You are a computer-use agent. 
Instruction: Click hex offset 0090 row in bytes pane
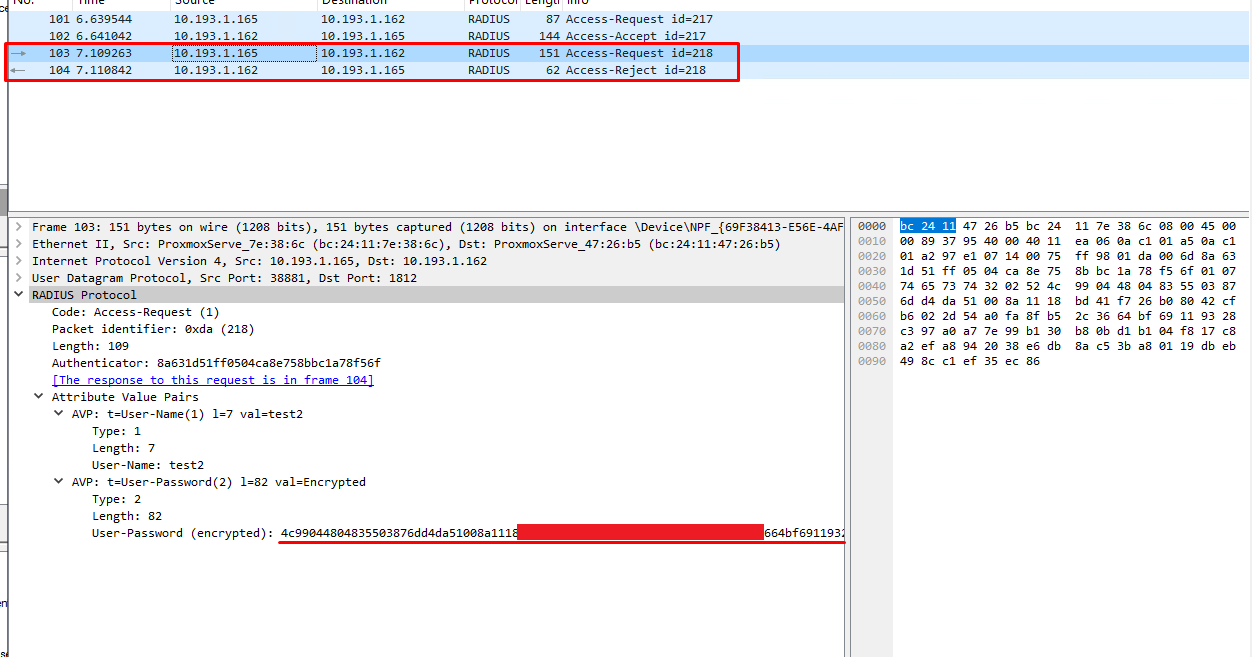coord(872,361)
